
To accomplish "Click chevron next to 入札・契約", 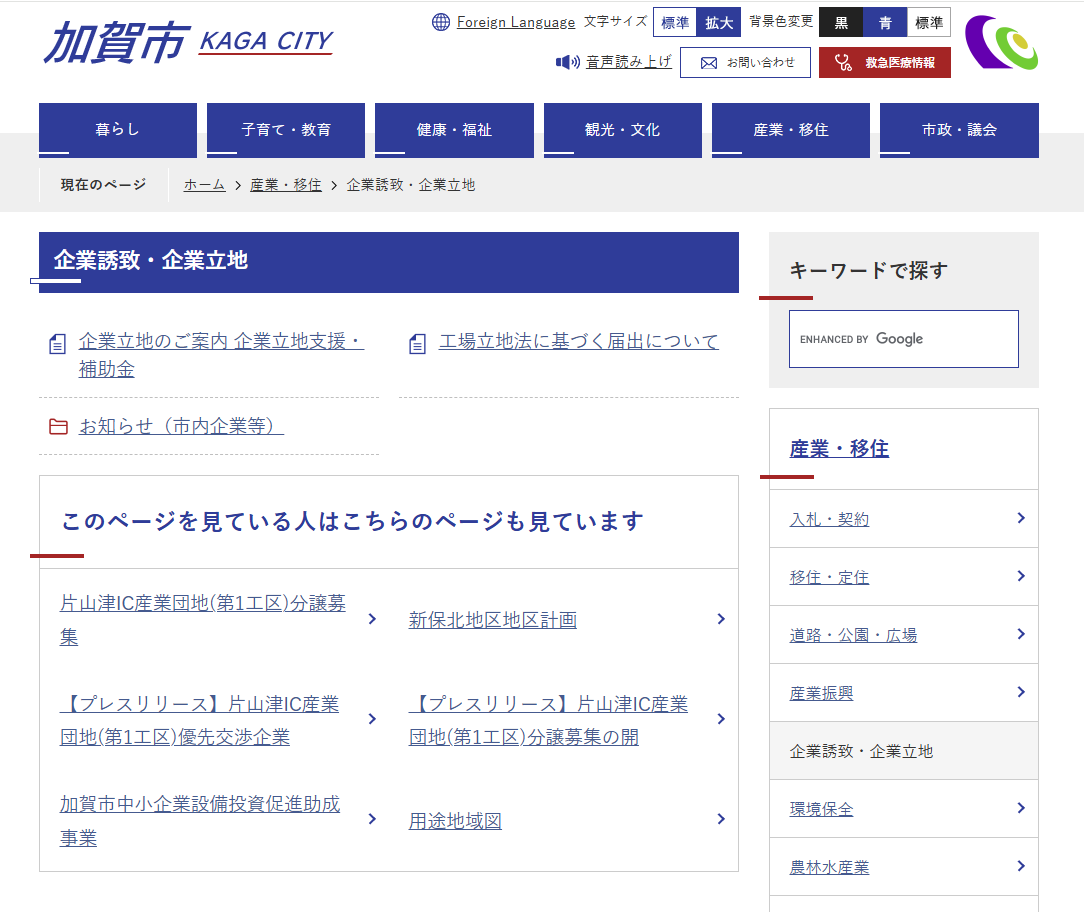I will pos(1021,518).
